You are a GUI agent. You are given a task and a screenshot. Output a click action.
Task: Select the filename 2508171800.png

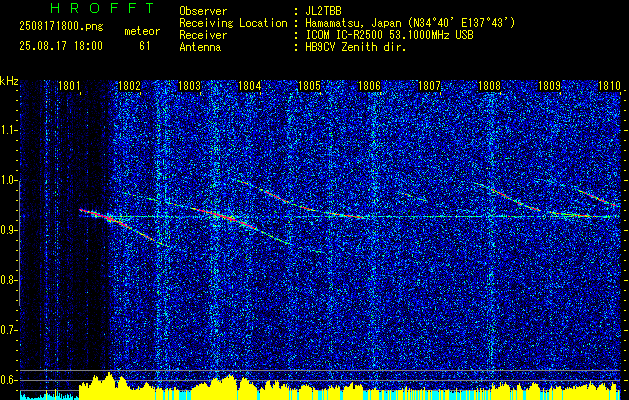tap(61, 26)
